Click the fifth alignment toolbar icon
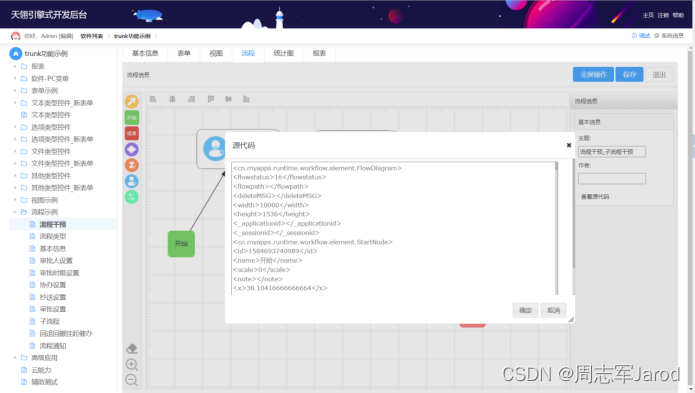695x393 pixels. pos(228,99)
